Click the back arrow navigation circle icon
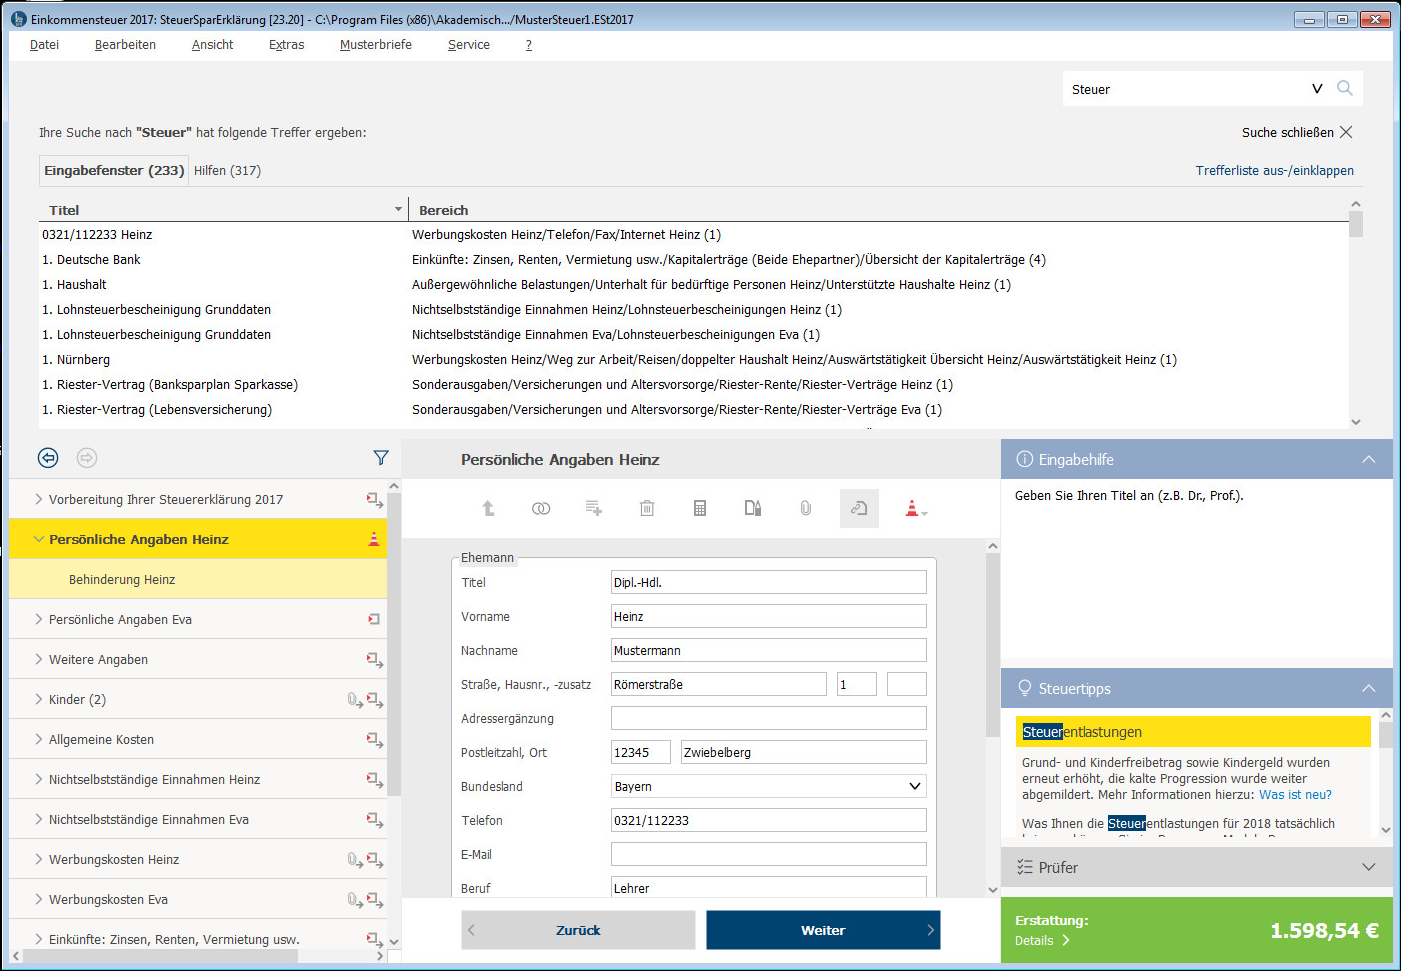The image size is (1401, 971). (x=48, y=458)
